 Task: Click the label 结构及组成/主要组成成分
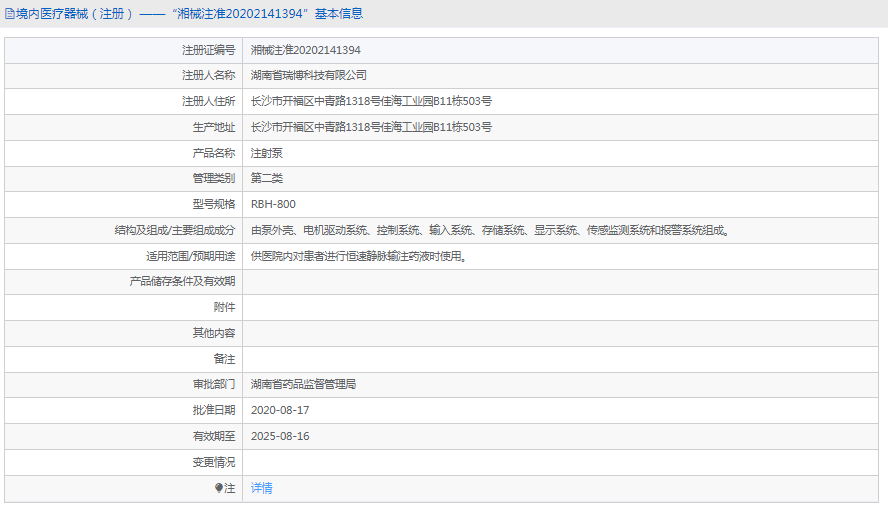coord(175,230)
